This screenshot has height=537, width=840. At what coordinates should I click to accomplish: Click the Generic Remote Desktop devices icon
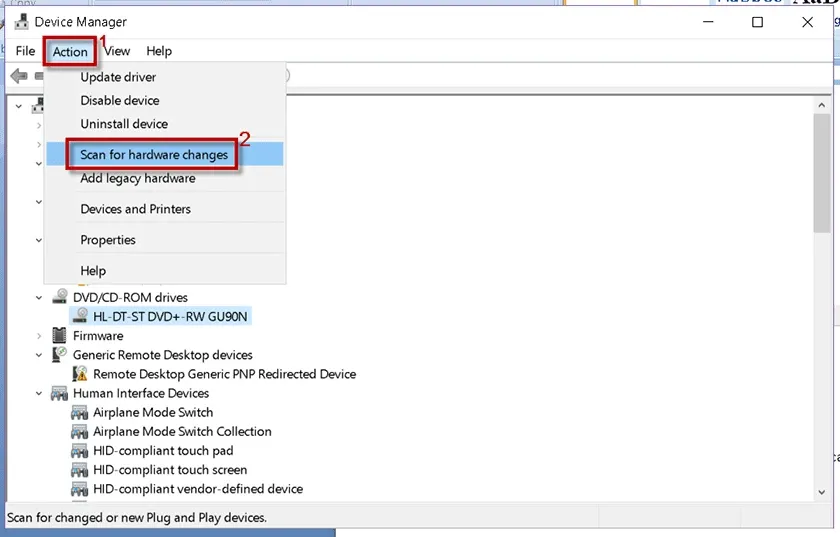pos(60,355)
